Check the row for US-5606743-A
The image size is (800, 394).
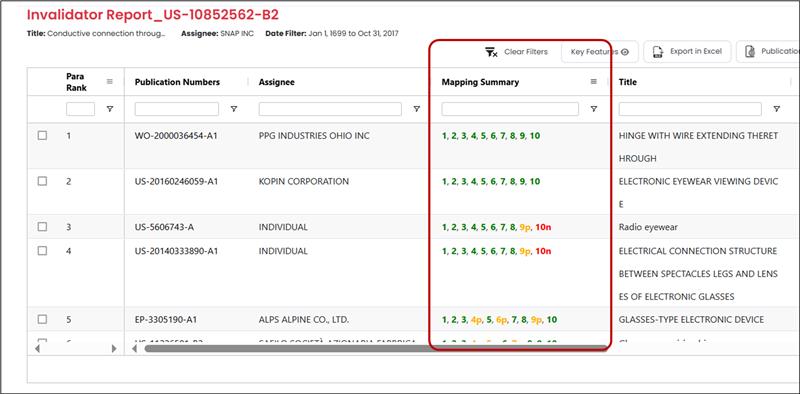tap(42, 227)
